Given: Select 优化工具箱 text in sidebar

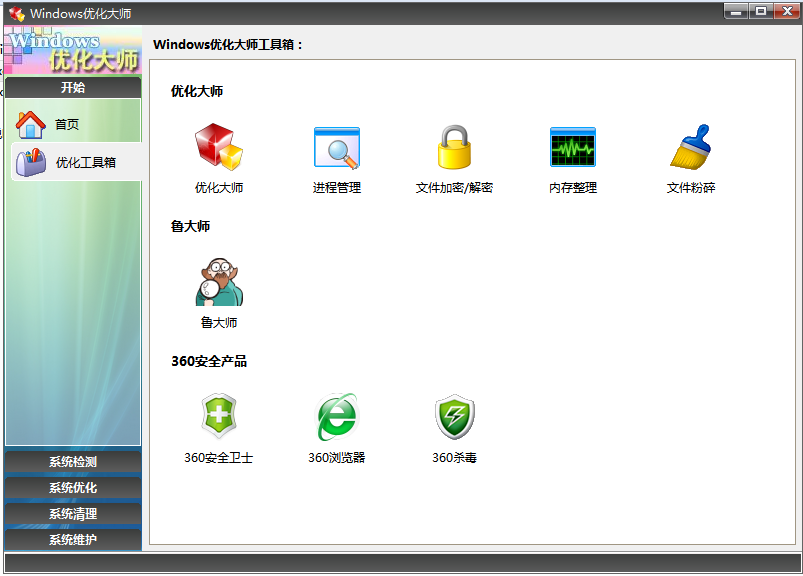Looking at the screenshot, I should [x=86, y=163].
